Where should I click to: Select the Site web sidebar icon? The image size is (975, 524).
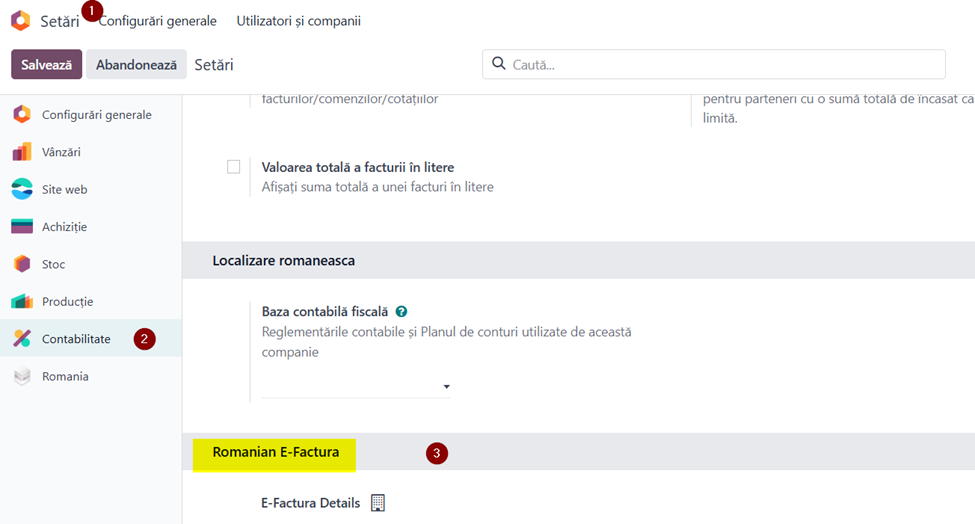pyautogui.click(x=22, y=189)
